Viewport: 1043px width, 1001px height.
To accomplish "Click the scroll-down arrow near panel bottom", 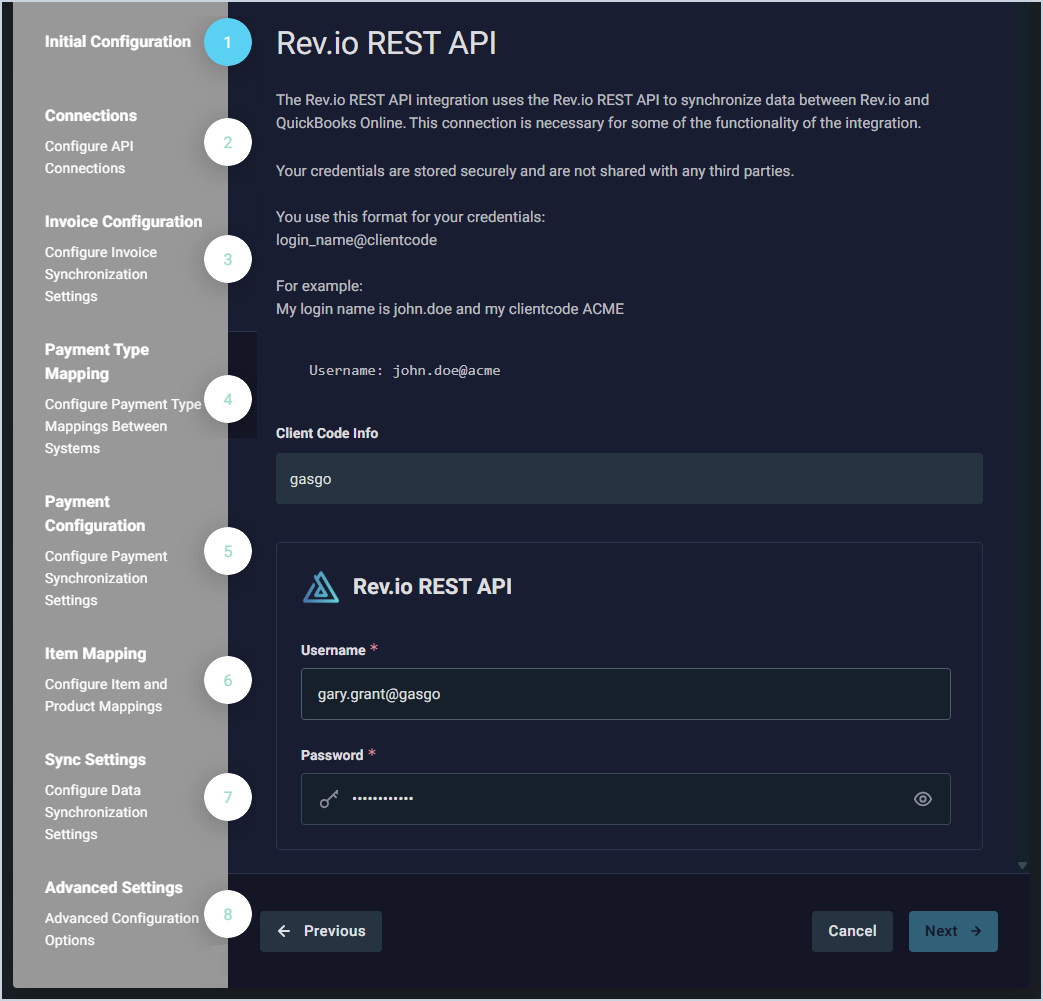I will 1022,865.
